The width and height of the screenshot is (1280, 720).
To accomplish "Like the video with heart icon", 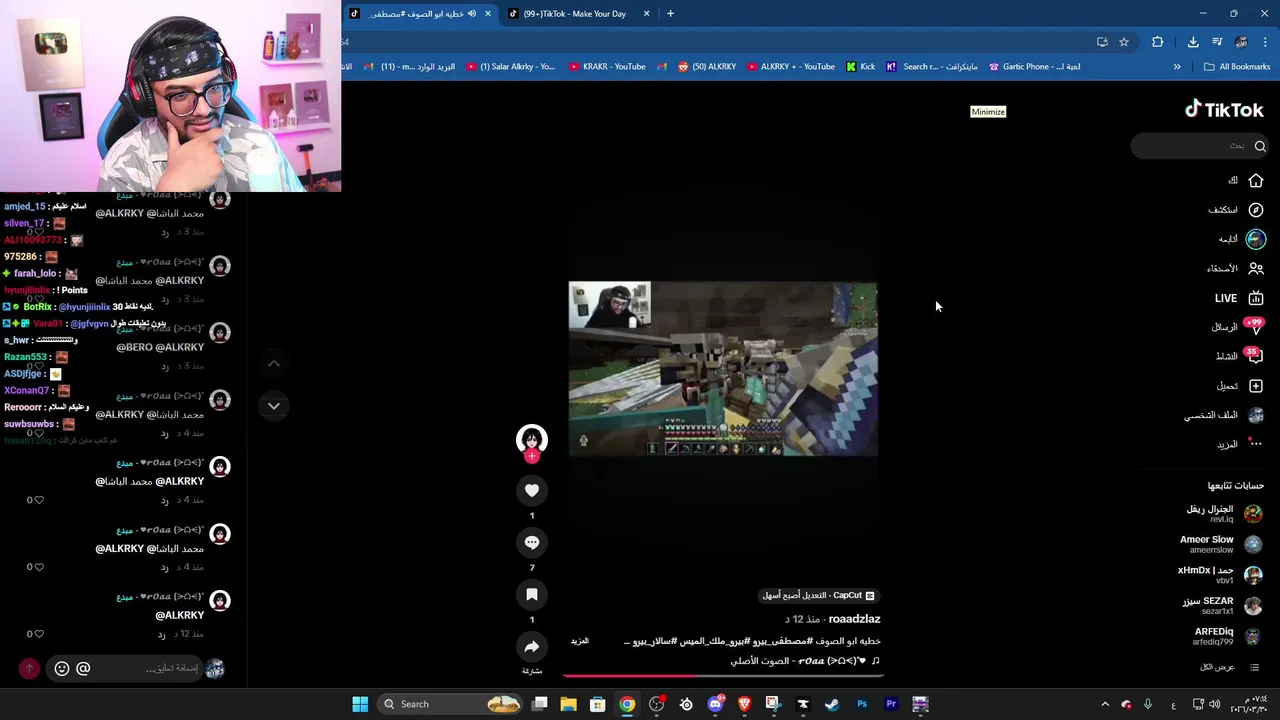I will tap(532, 490).
